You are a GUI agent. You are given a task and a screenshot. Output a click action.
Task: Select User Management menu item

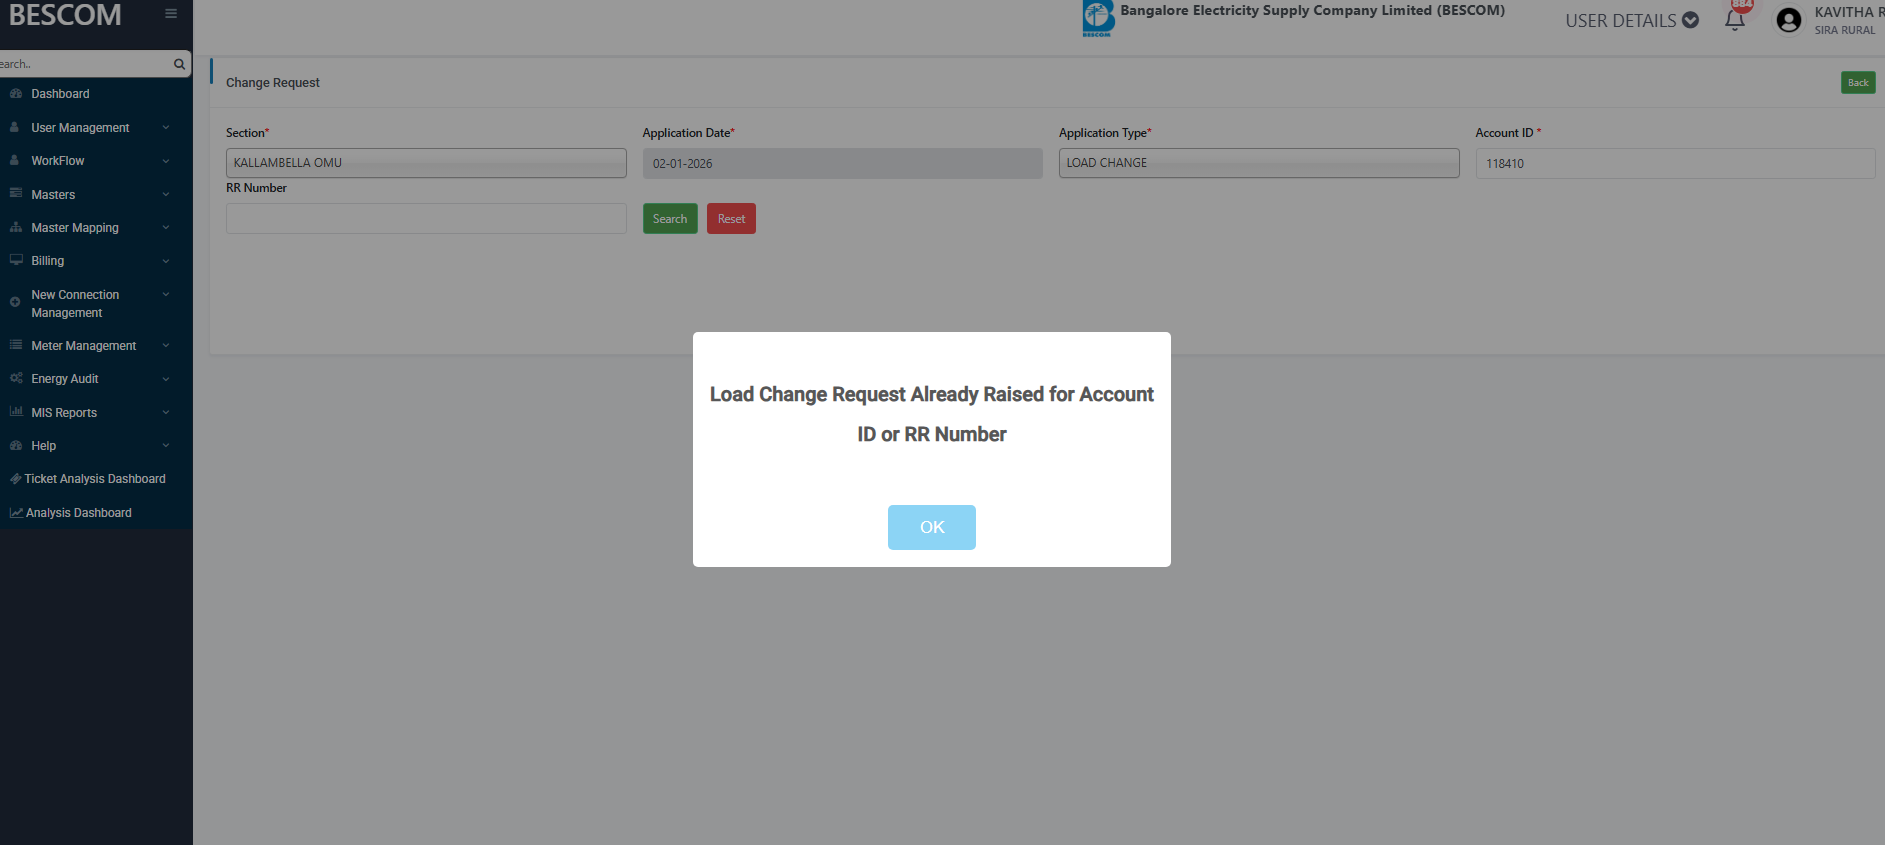[80, 128]
